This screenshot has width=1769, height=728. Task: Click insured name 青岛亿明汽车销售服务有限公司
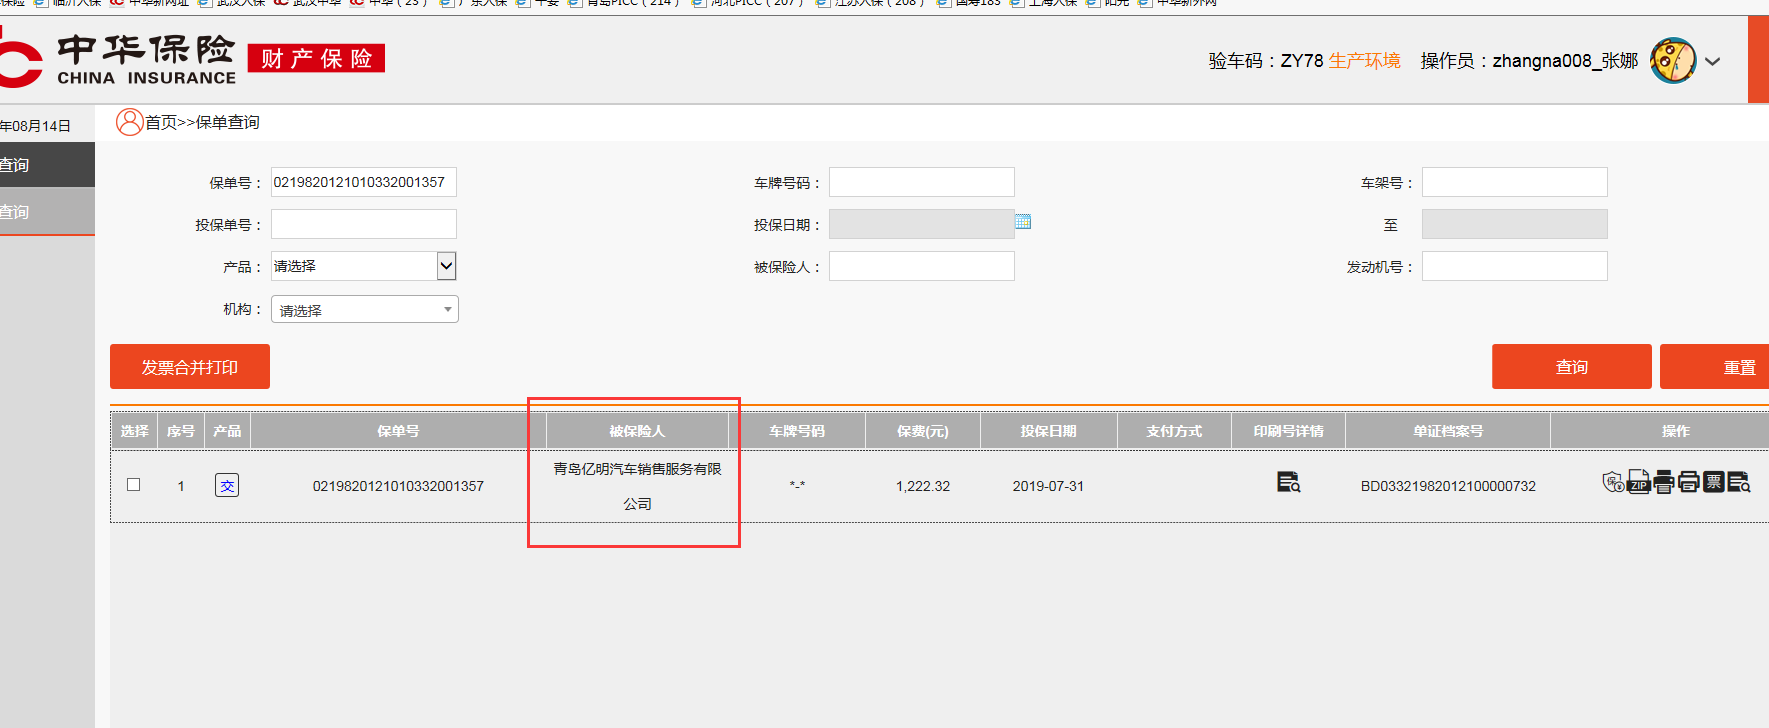click(637, 486)
